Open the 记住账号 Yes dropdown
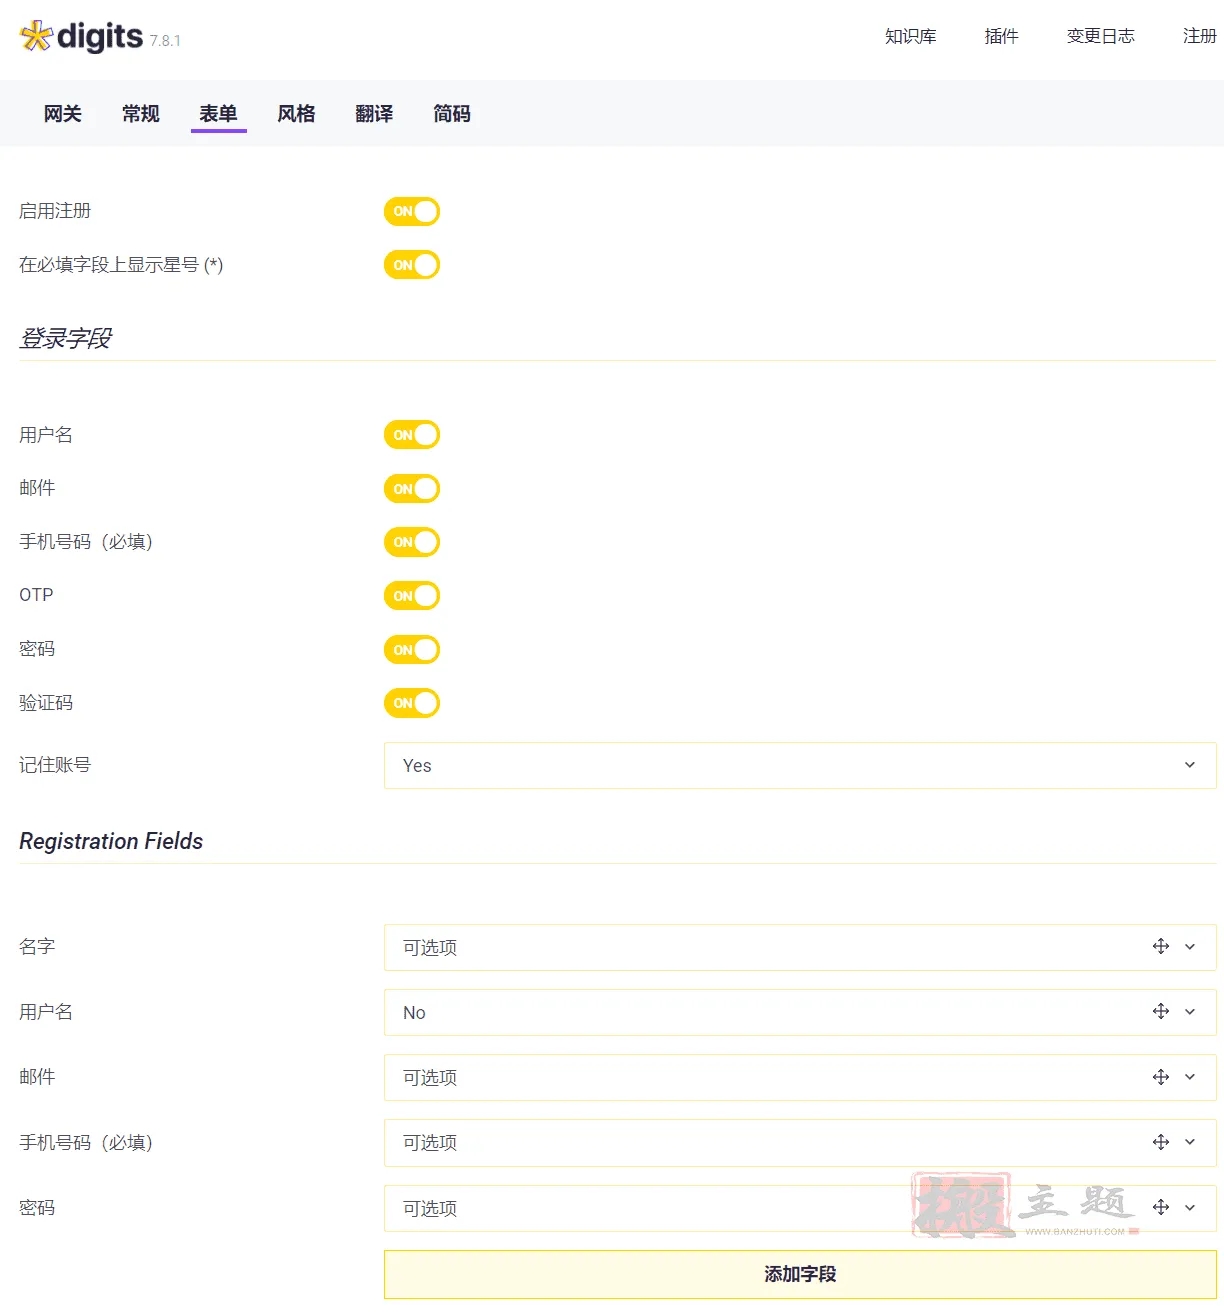The image size is (1224, 1314). [800, 765]
